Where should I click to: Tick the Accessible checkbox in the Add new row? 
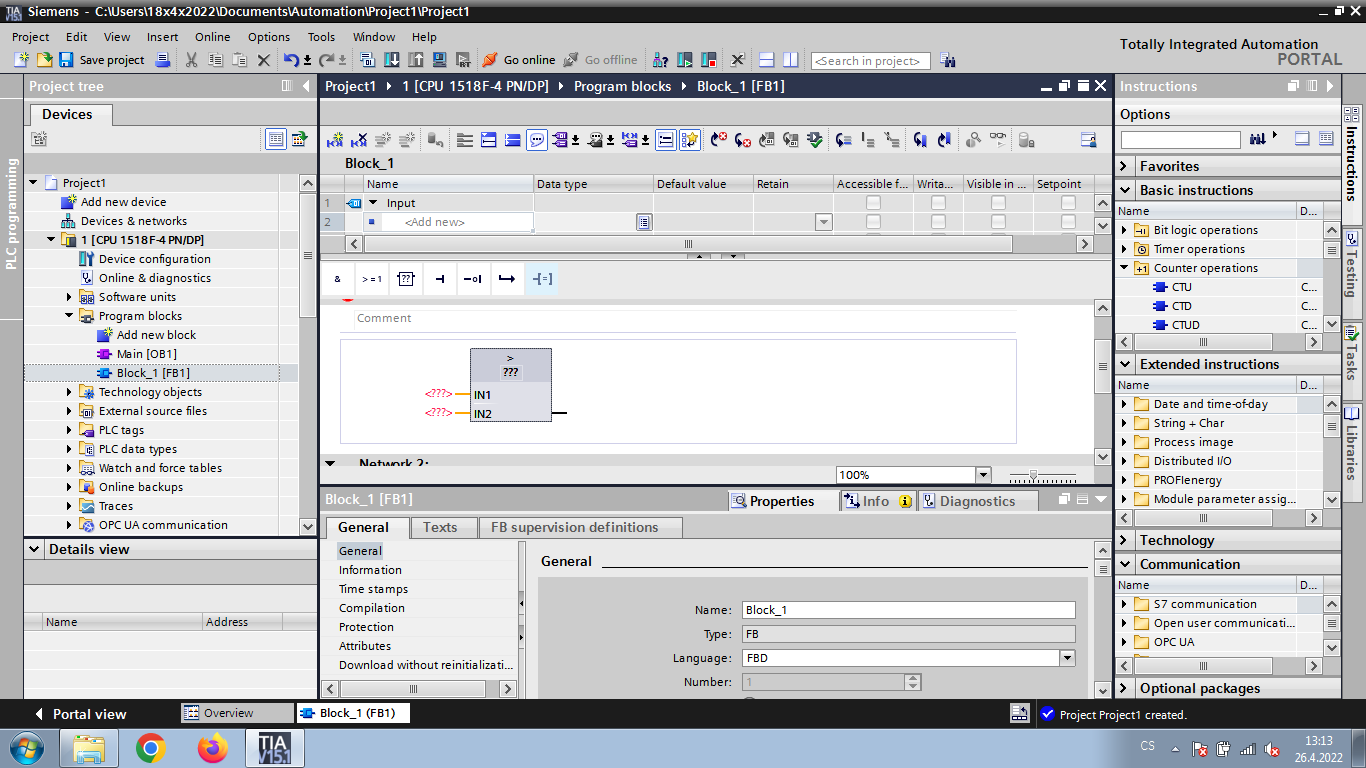click(x=873, y=222)
